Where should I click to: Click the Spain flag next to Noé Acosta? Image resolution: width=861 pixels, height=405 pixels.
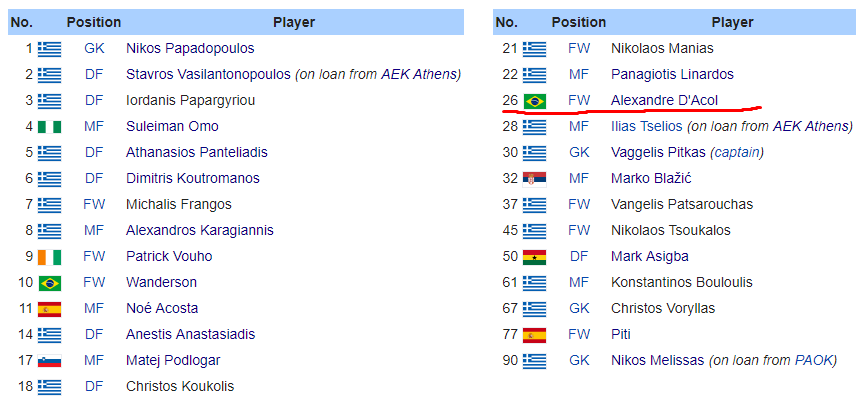tap(49, 309)
